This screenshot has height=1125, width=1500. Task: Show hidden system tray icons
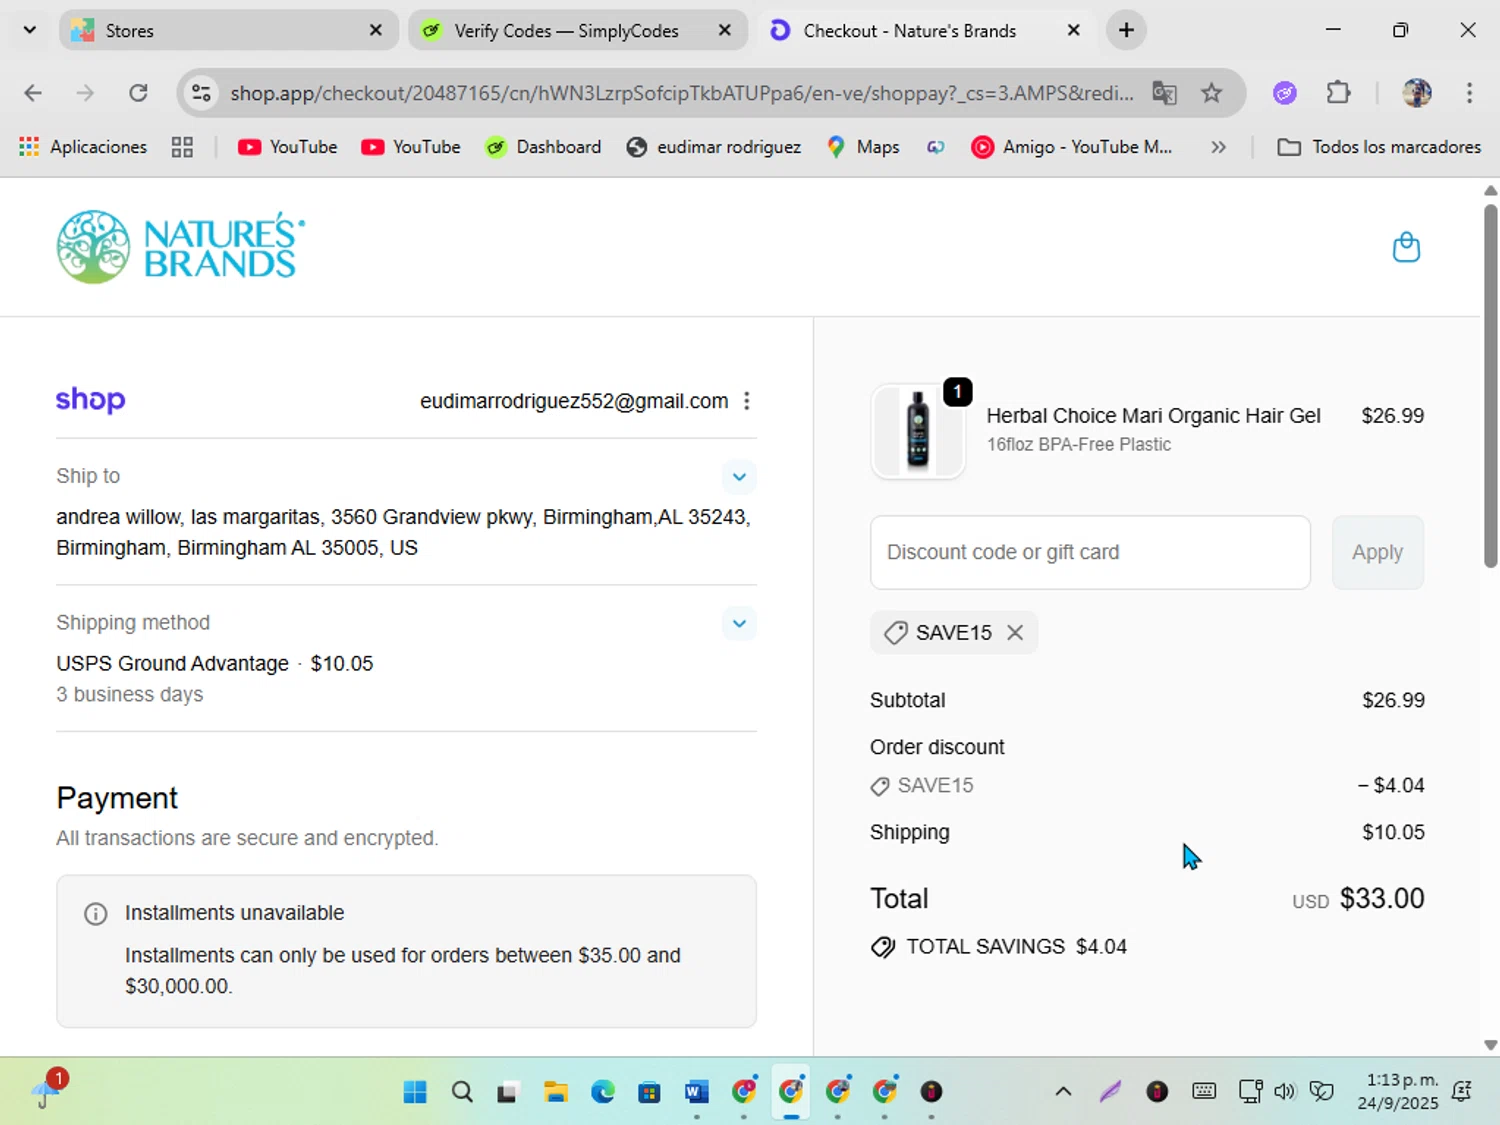(1063, 1091)
